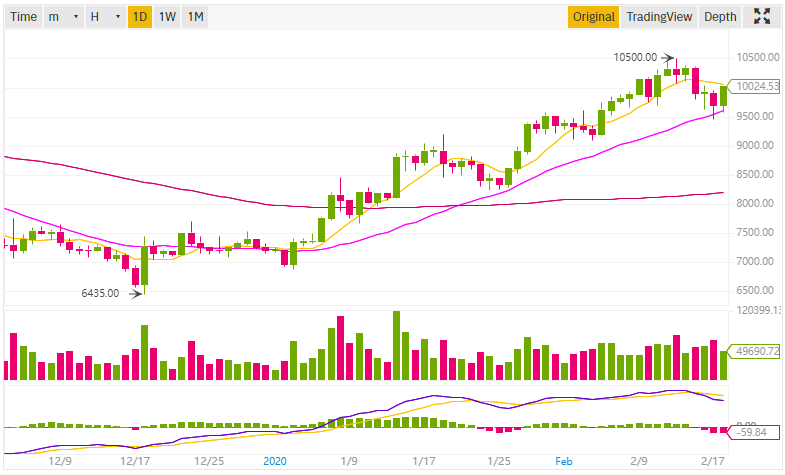Click the MACD value tag -59.84

tap(755, 433)
